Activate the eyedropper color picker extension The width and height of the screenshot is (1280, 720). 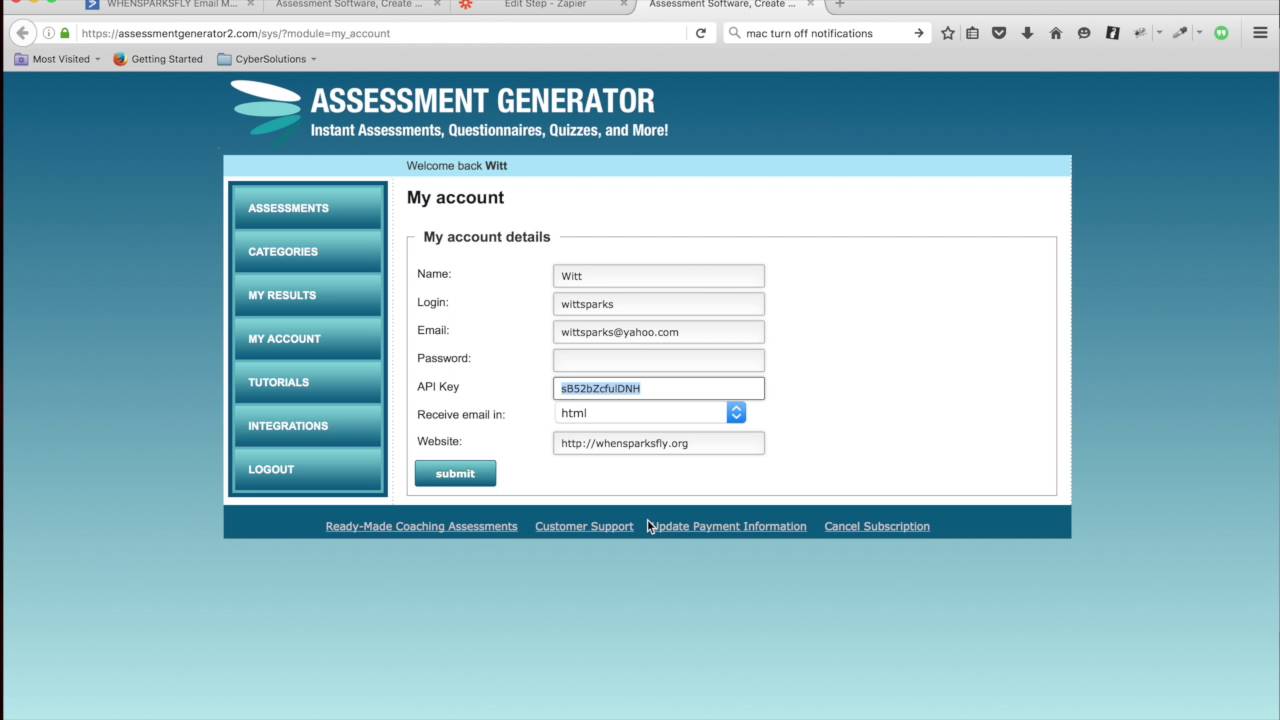pyautogui.click(x=1180, y=33)
